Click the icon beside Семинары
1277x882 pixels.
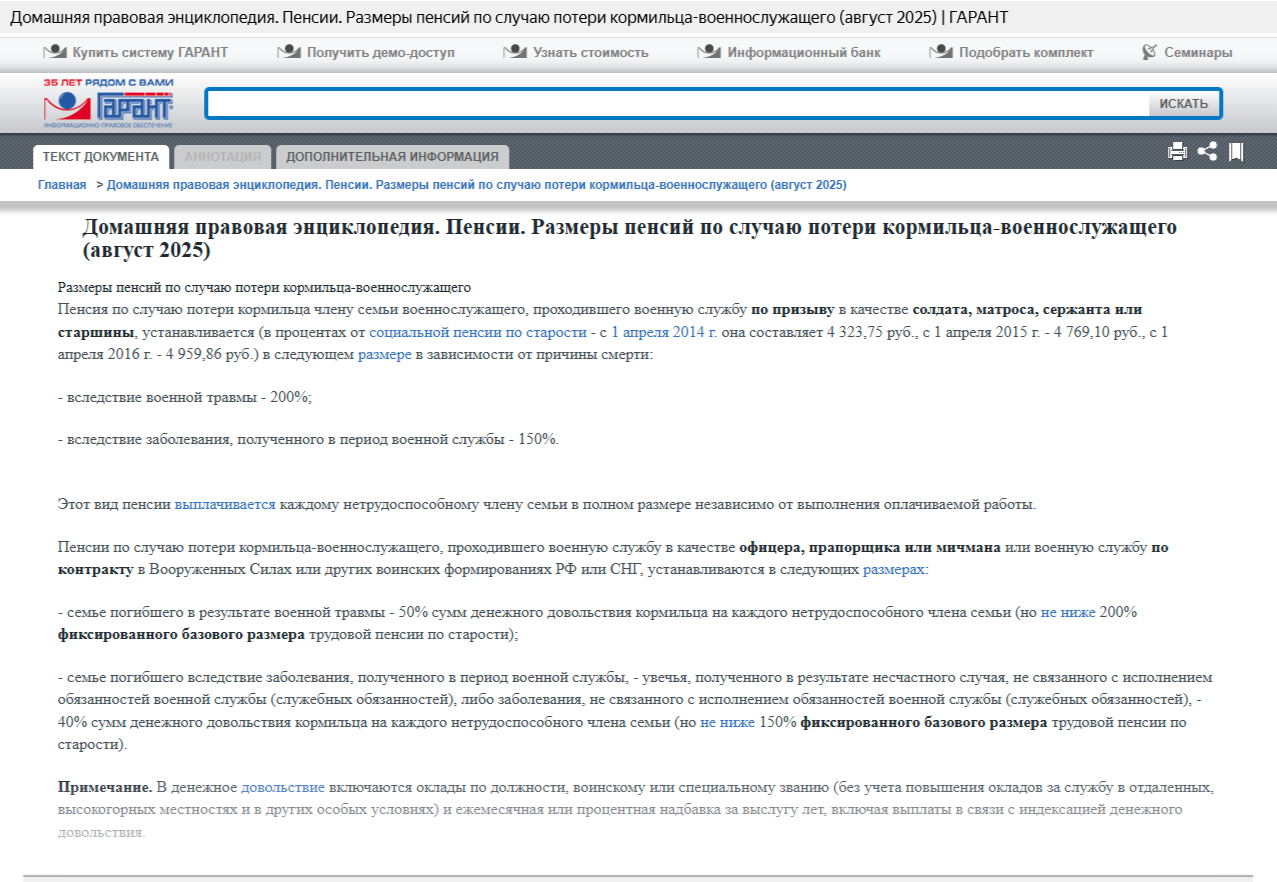click(1150, 52)
